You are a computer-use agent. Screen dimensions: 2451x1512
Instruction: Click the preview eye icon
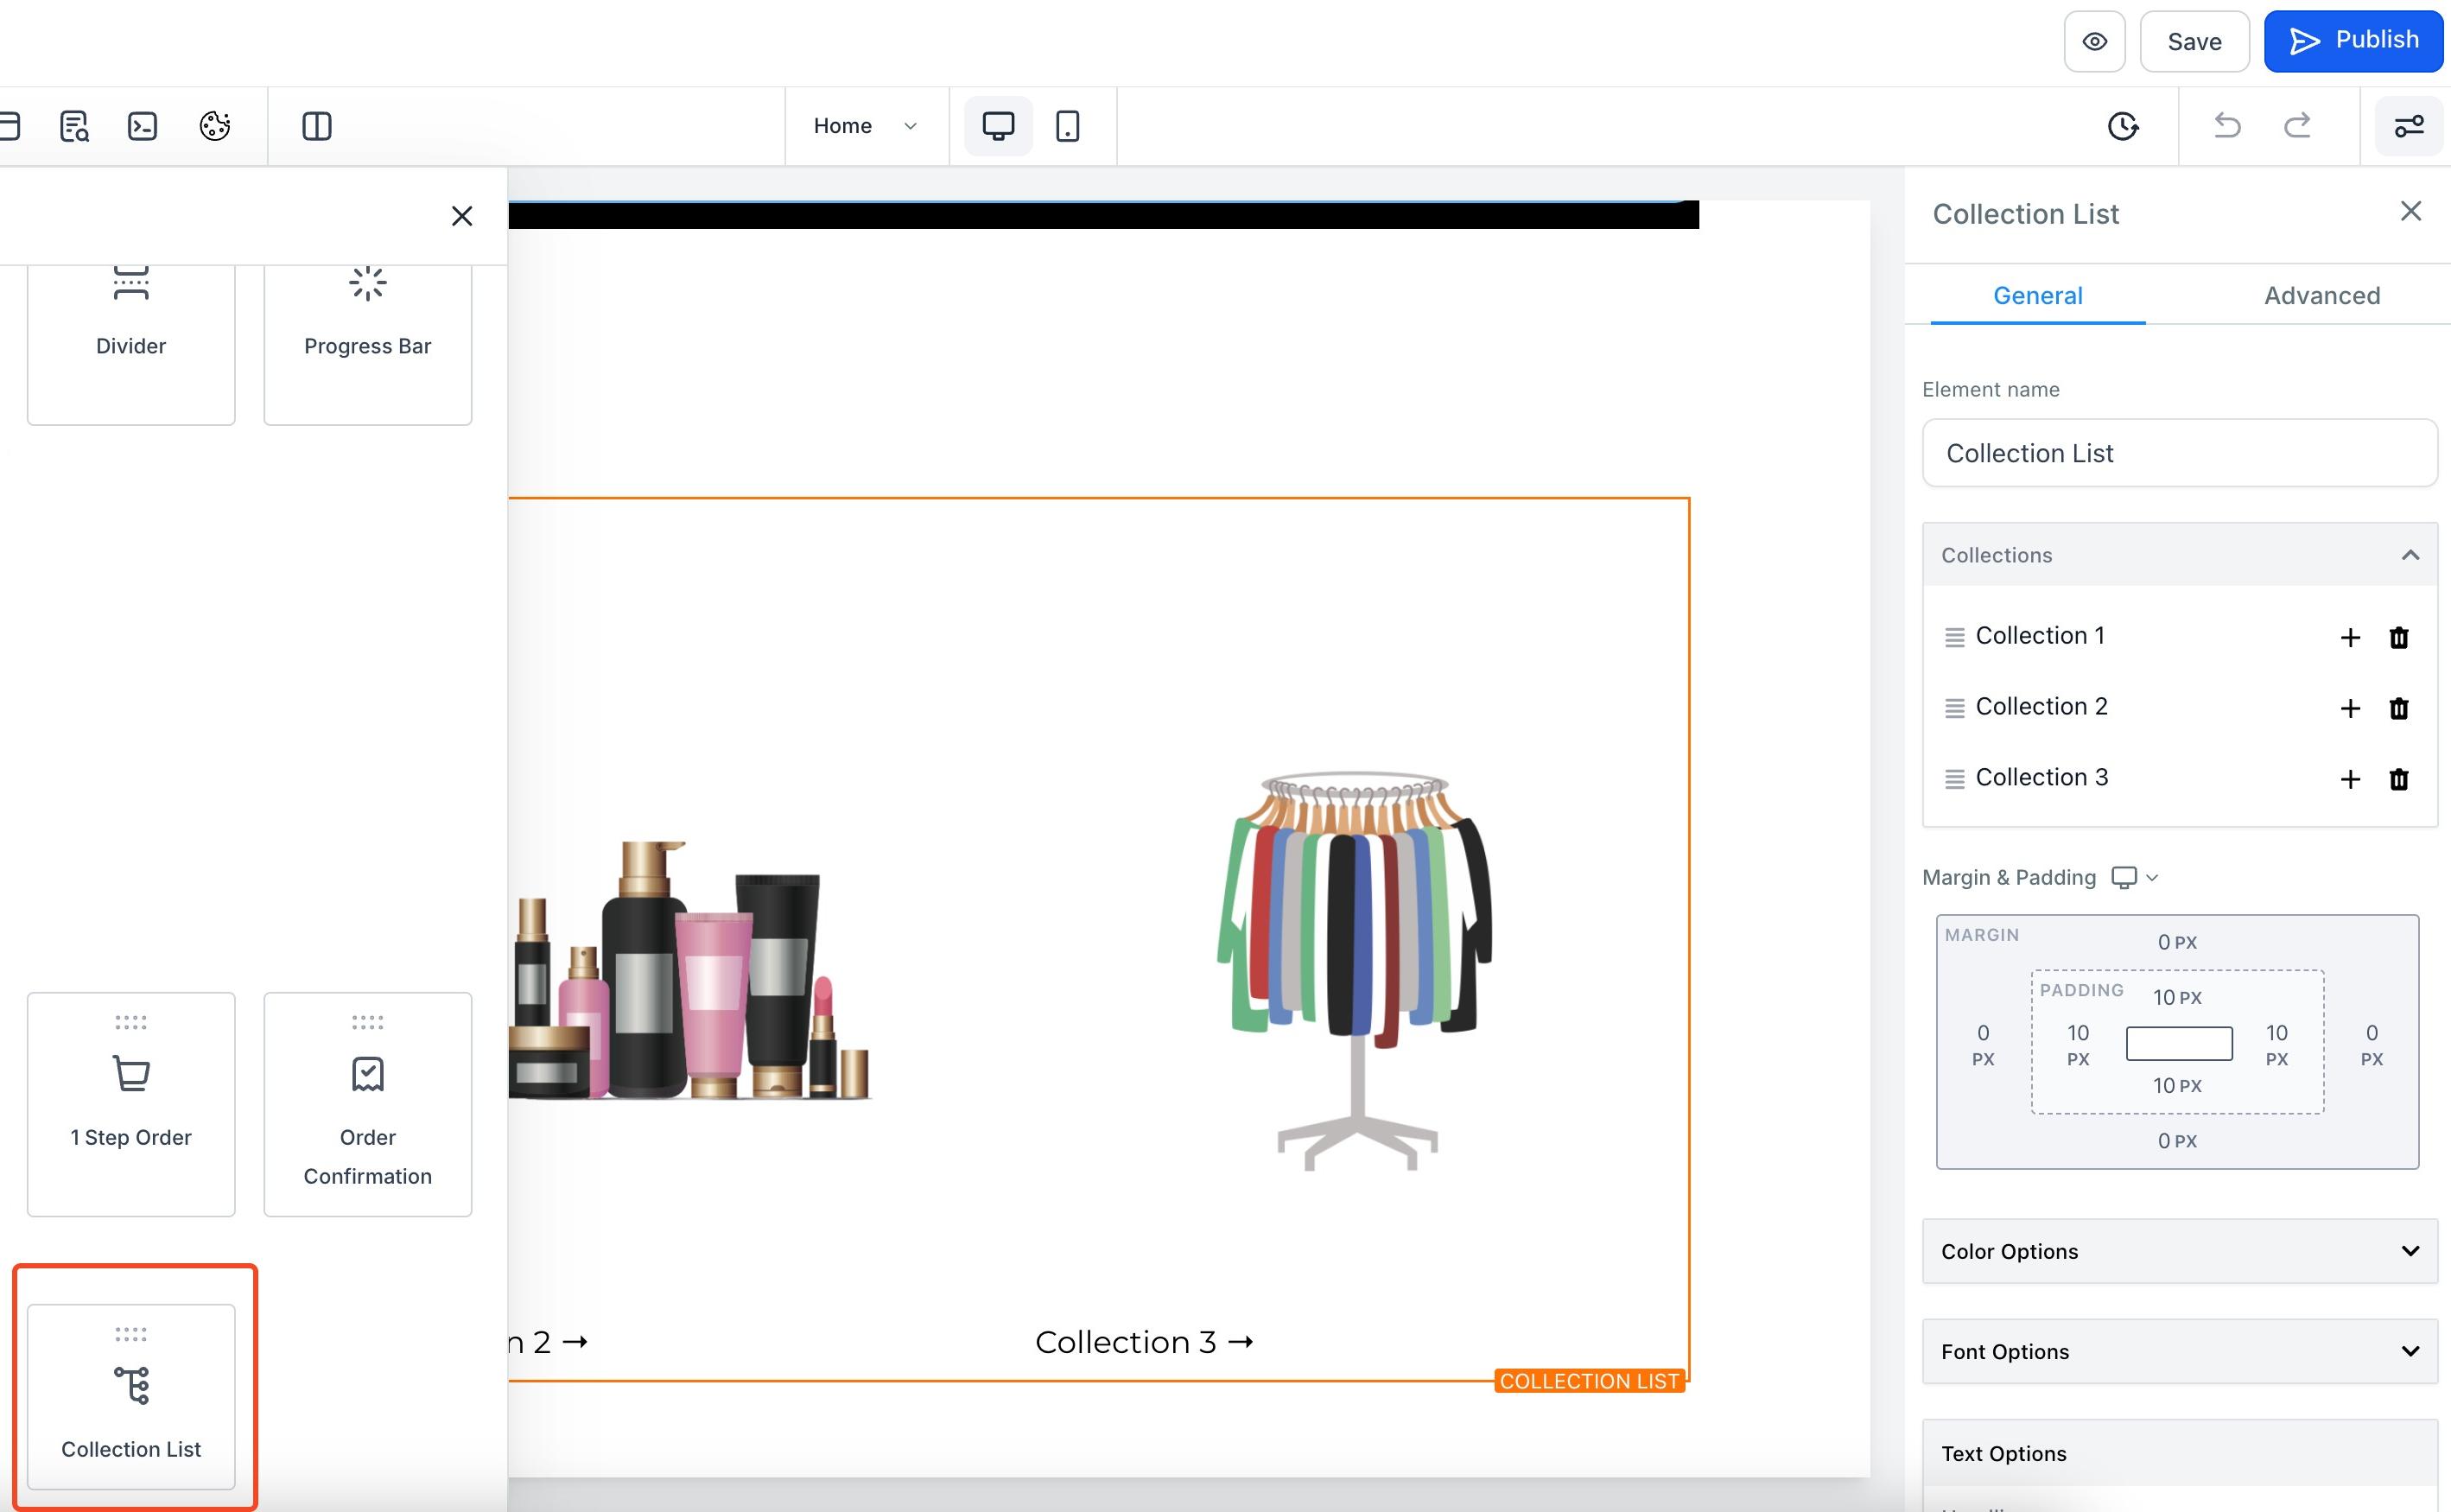pyautogui.click(x=2094, y=42)
